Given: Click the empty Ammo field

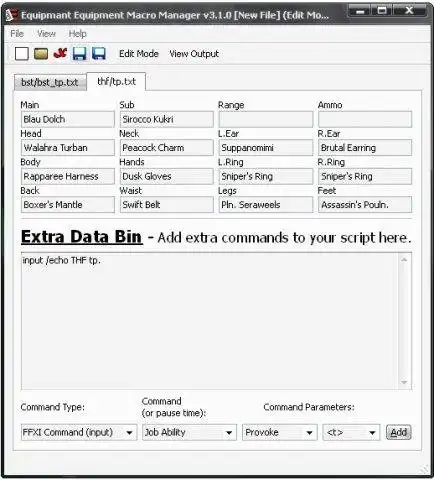Looking at the screenshot, I should point(365,119).
